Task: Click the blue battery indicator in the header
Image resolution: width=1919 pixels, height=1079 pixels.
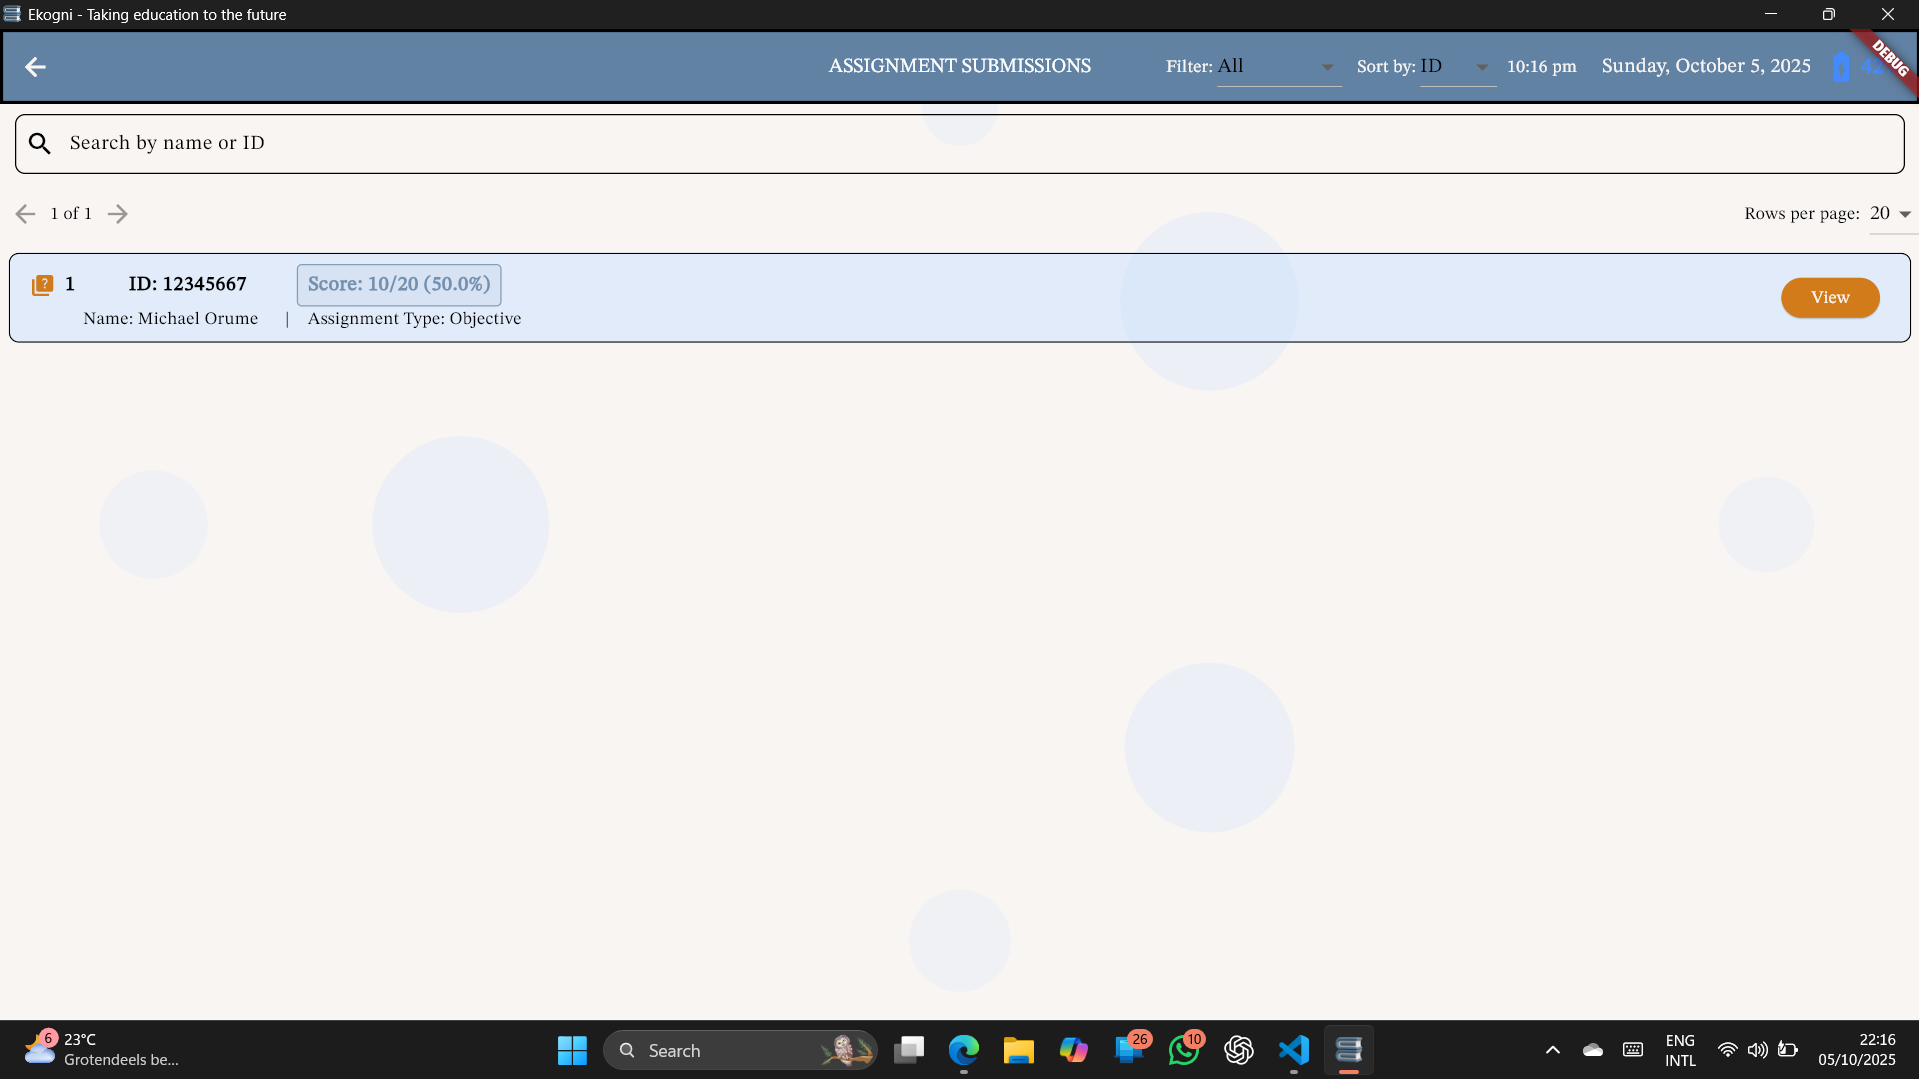Action: 1843,66
